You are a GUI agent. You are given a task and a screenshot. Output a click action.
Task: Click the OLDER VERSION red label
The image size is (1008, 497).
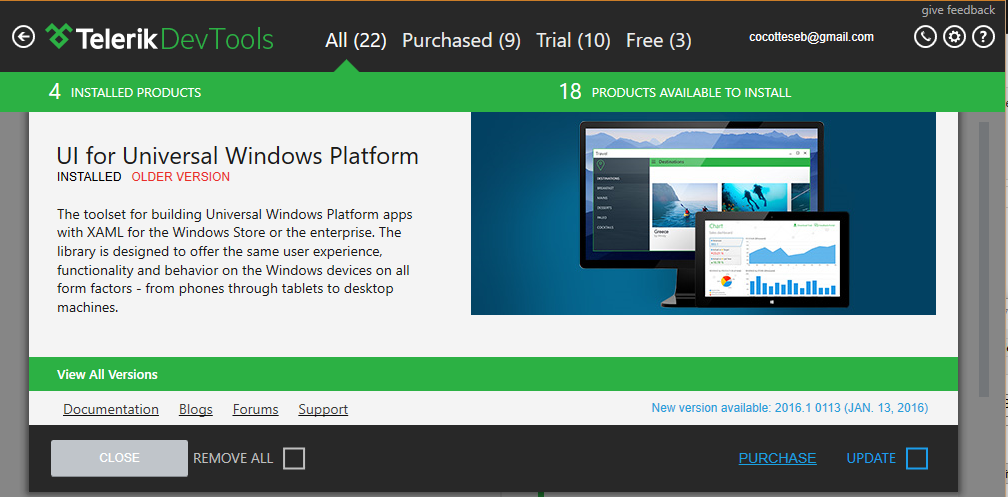[x=181, y=177]
